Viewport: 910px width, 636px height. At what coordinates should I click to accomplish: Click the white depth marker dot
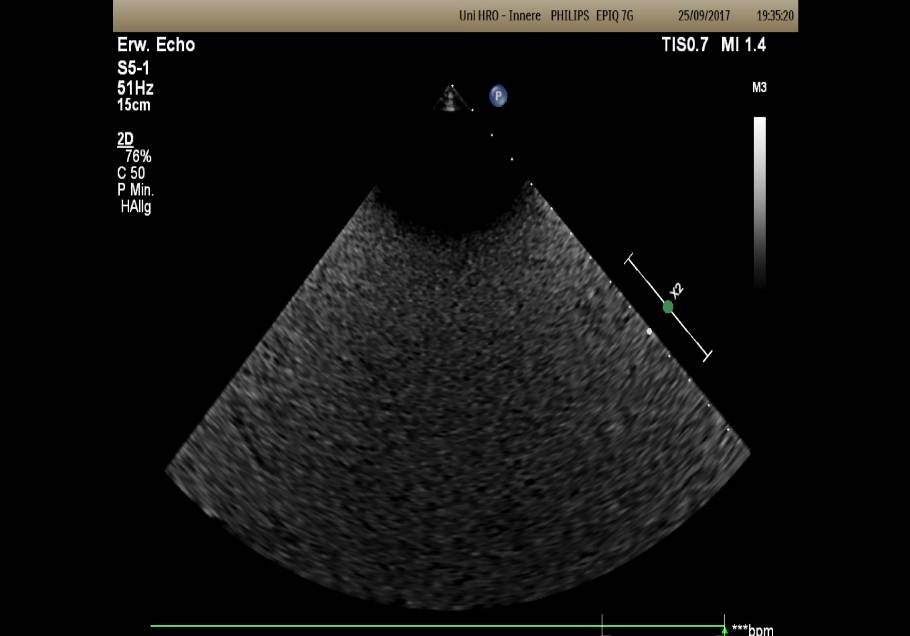coord(650,331)
